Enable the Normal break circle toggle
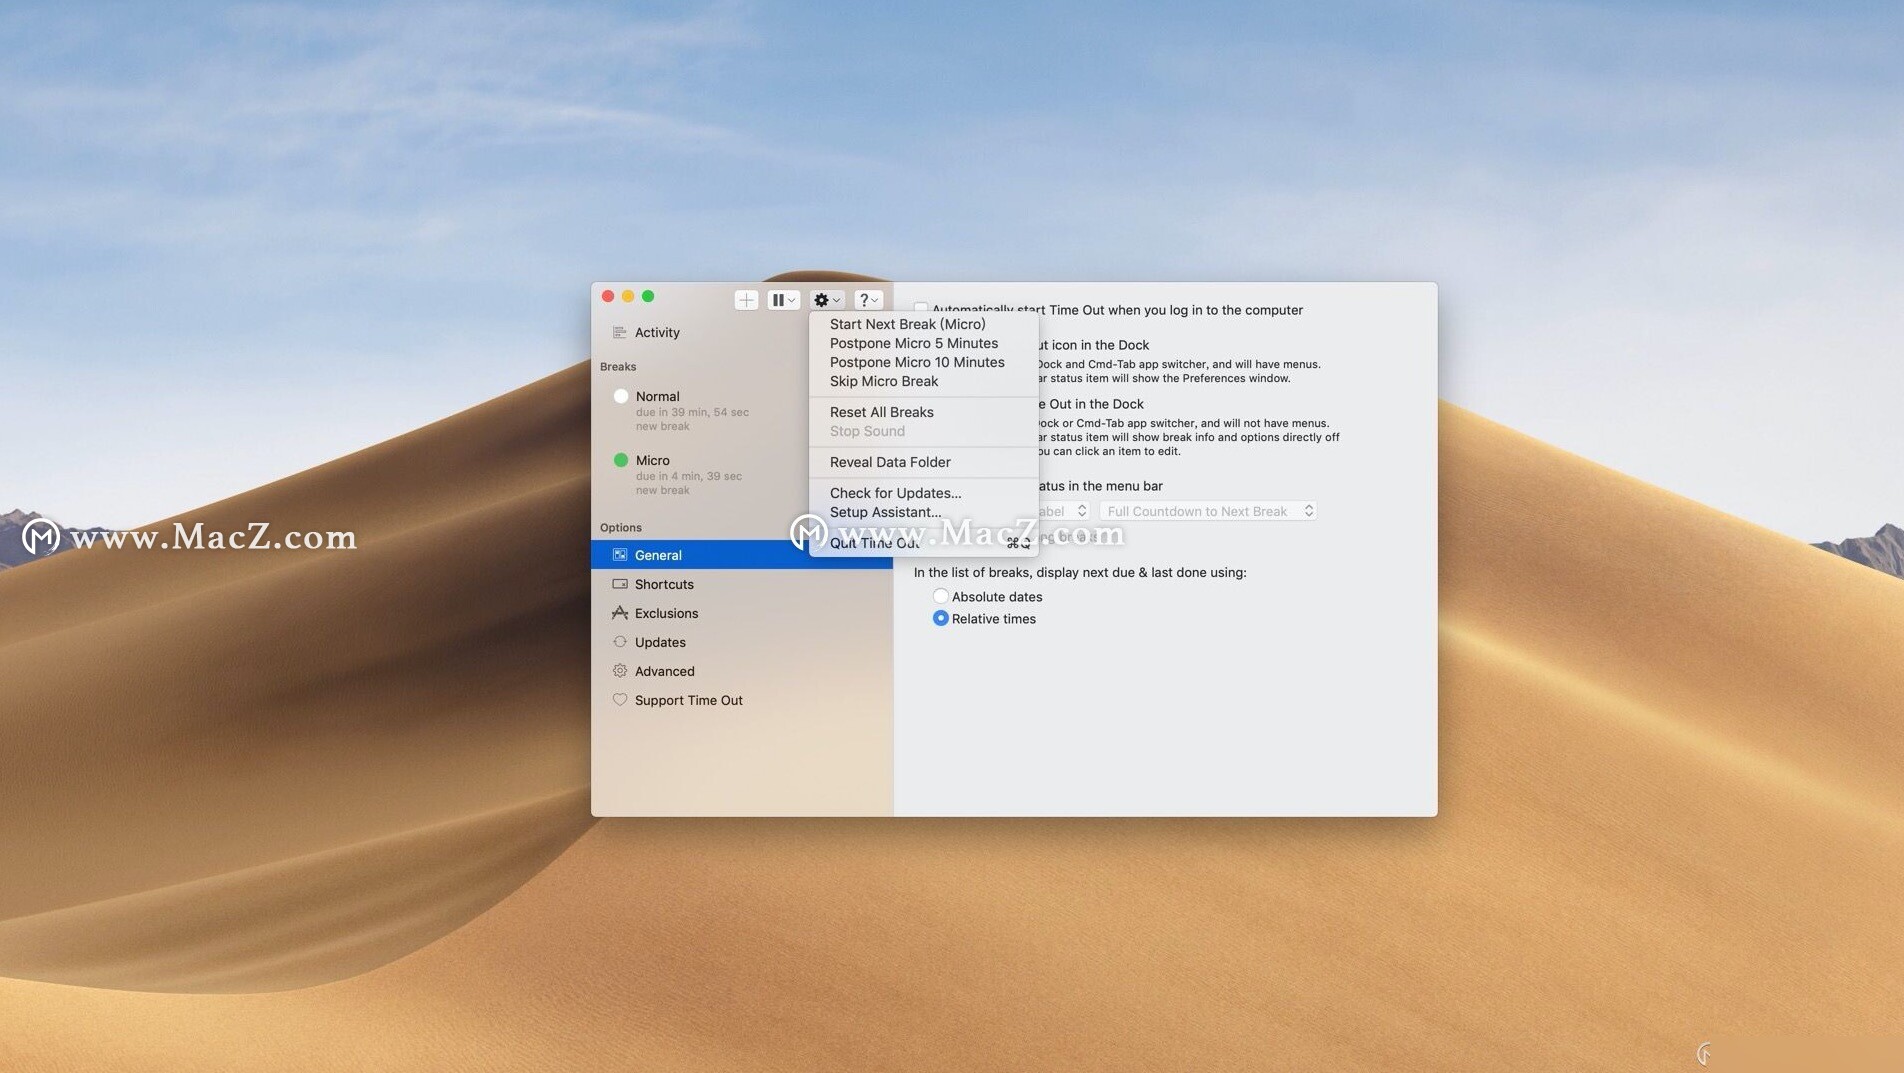The height and width of the screenshot is (1073, 1904). click(x=621, y=396)
